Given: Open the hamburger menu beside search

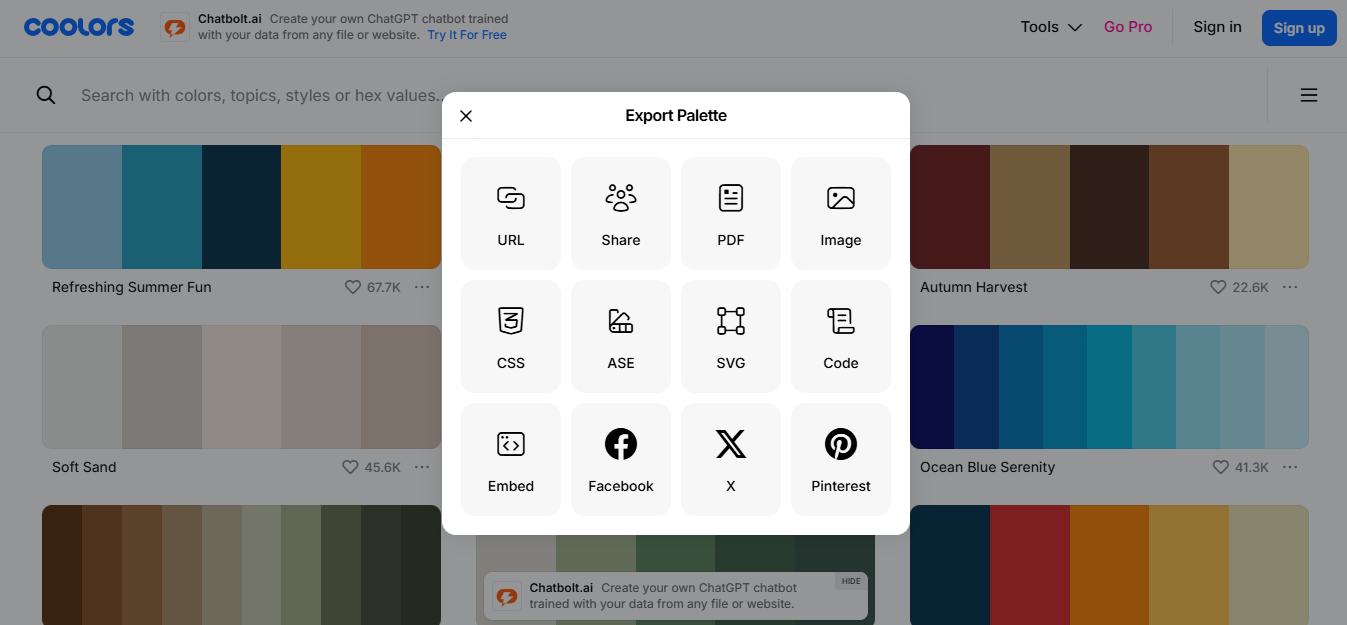Looking at the screenshot, I should (1308, 95).
